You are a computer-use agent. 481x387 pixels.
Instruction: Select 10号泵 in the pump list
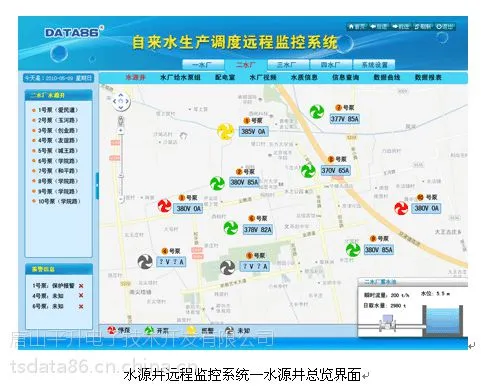(x=56, y=201)
